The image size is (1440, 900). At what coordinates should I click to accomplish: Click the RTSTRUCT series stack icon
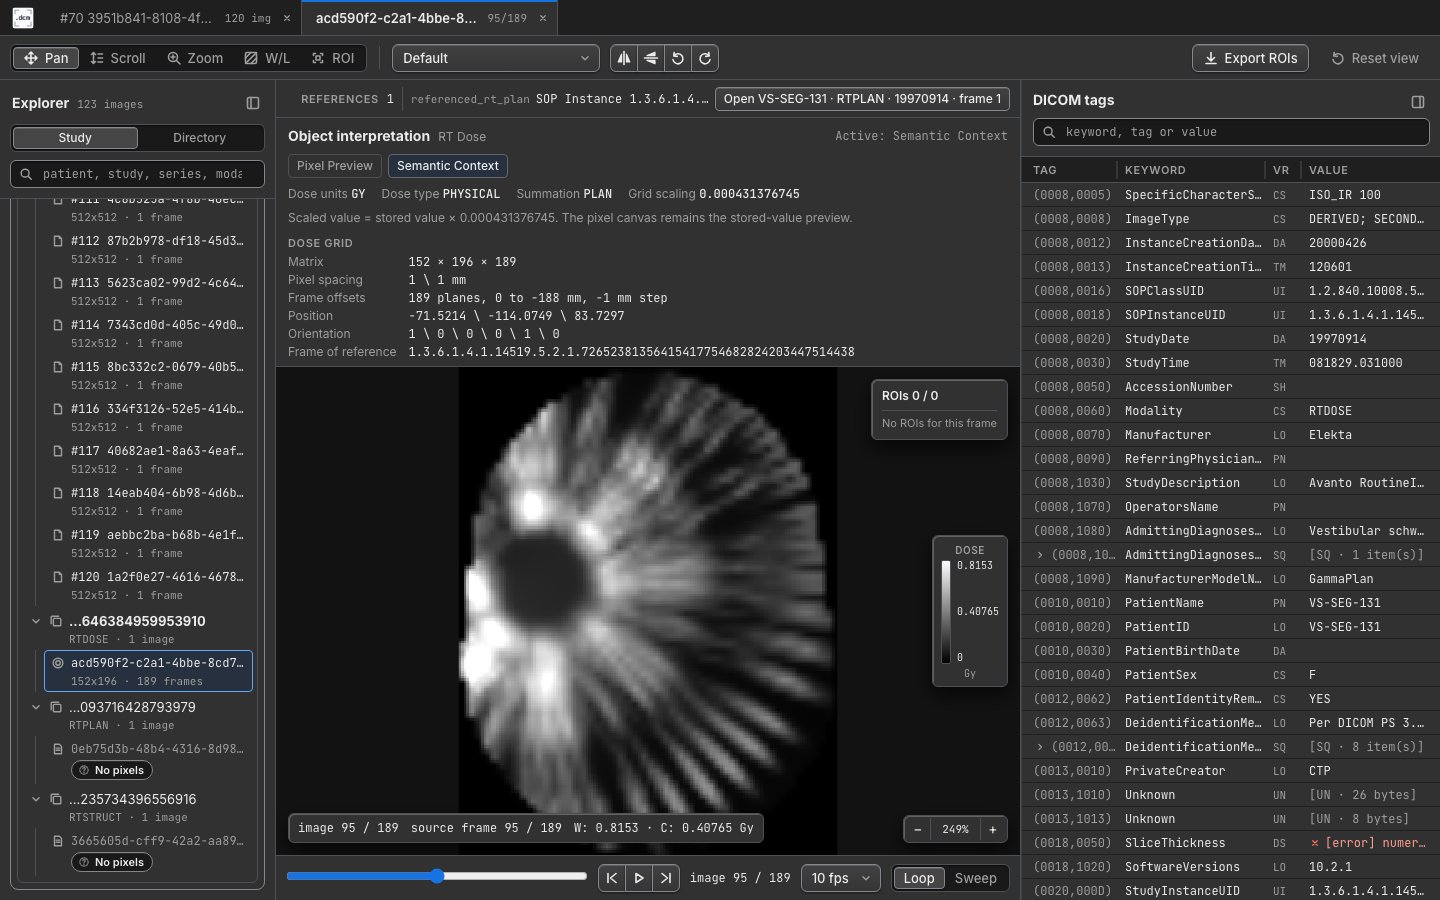(56, 799)
